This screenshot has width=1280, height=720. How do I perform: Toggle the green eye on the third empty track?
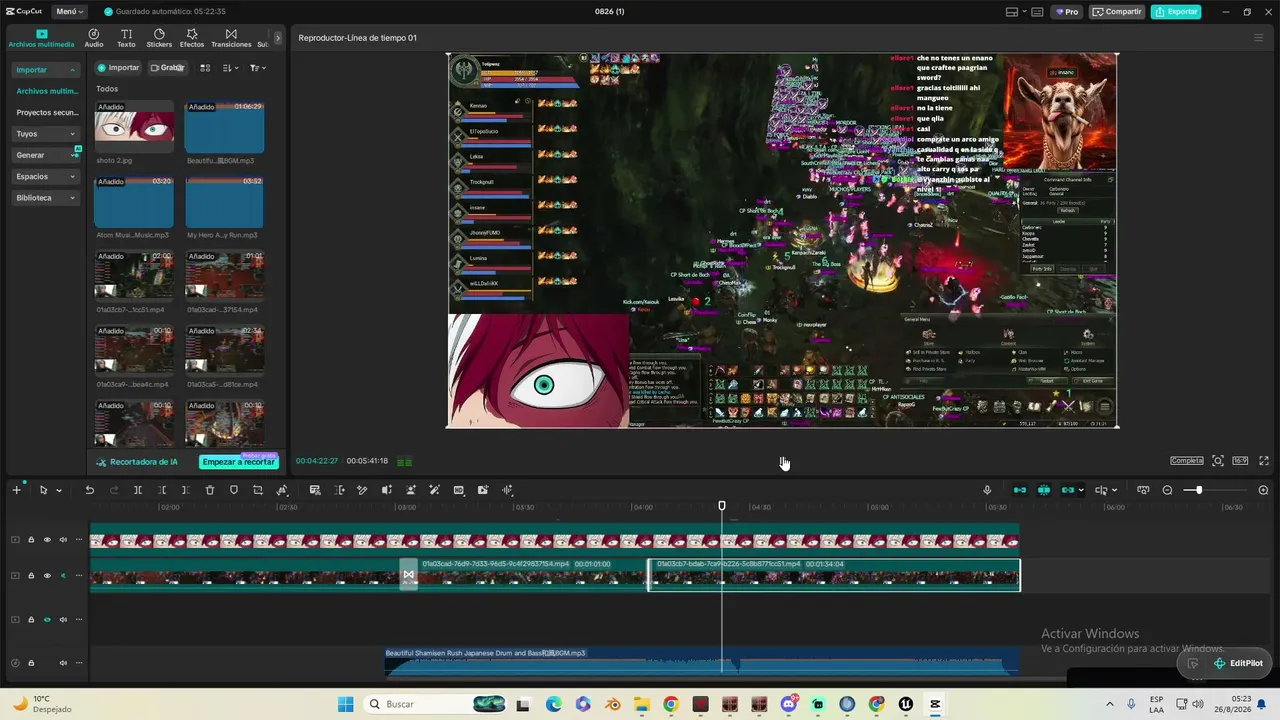pos(46,620)
